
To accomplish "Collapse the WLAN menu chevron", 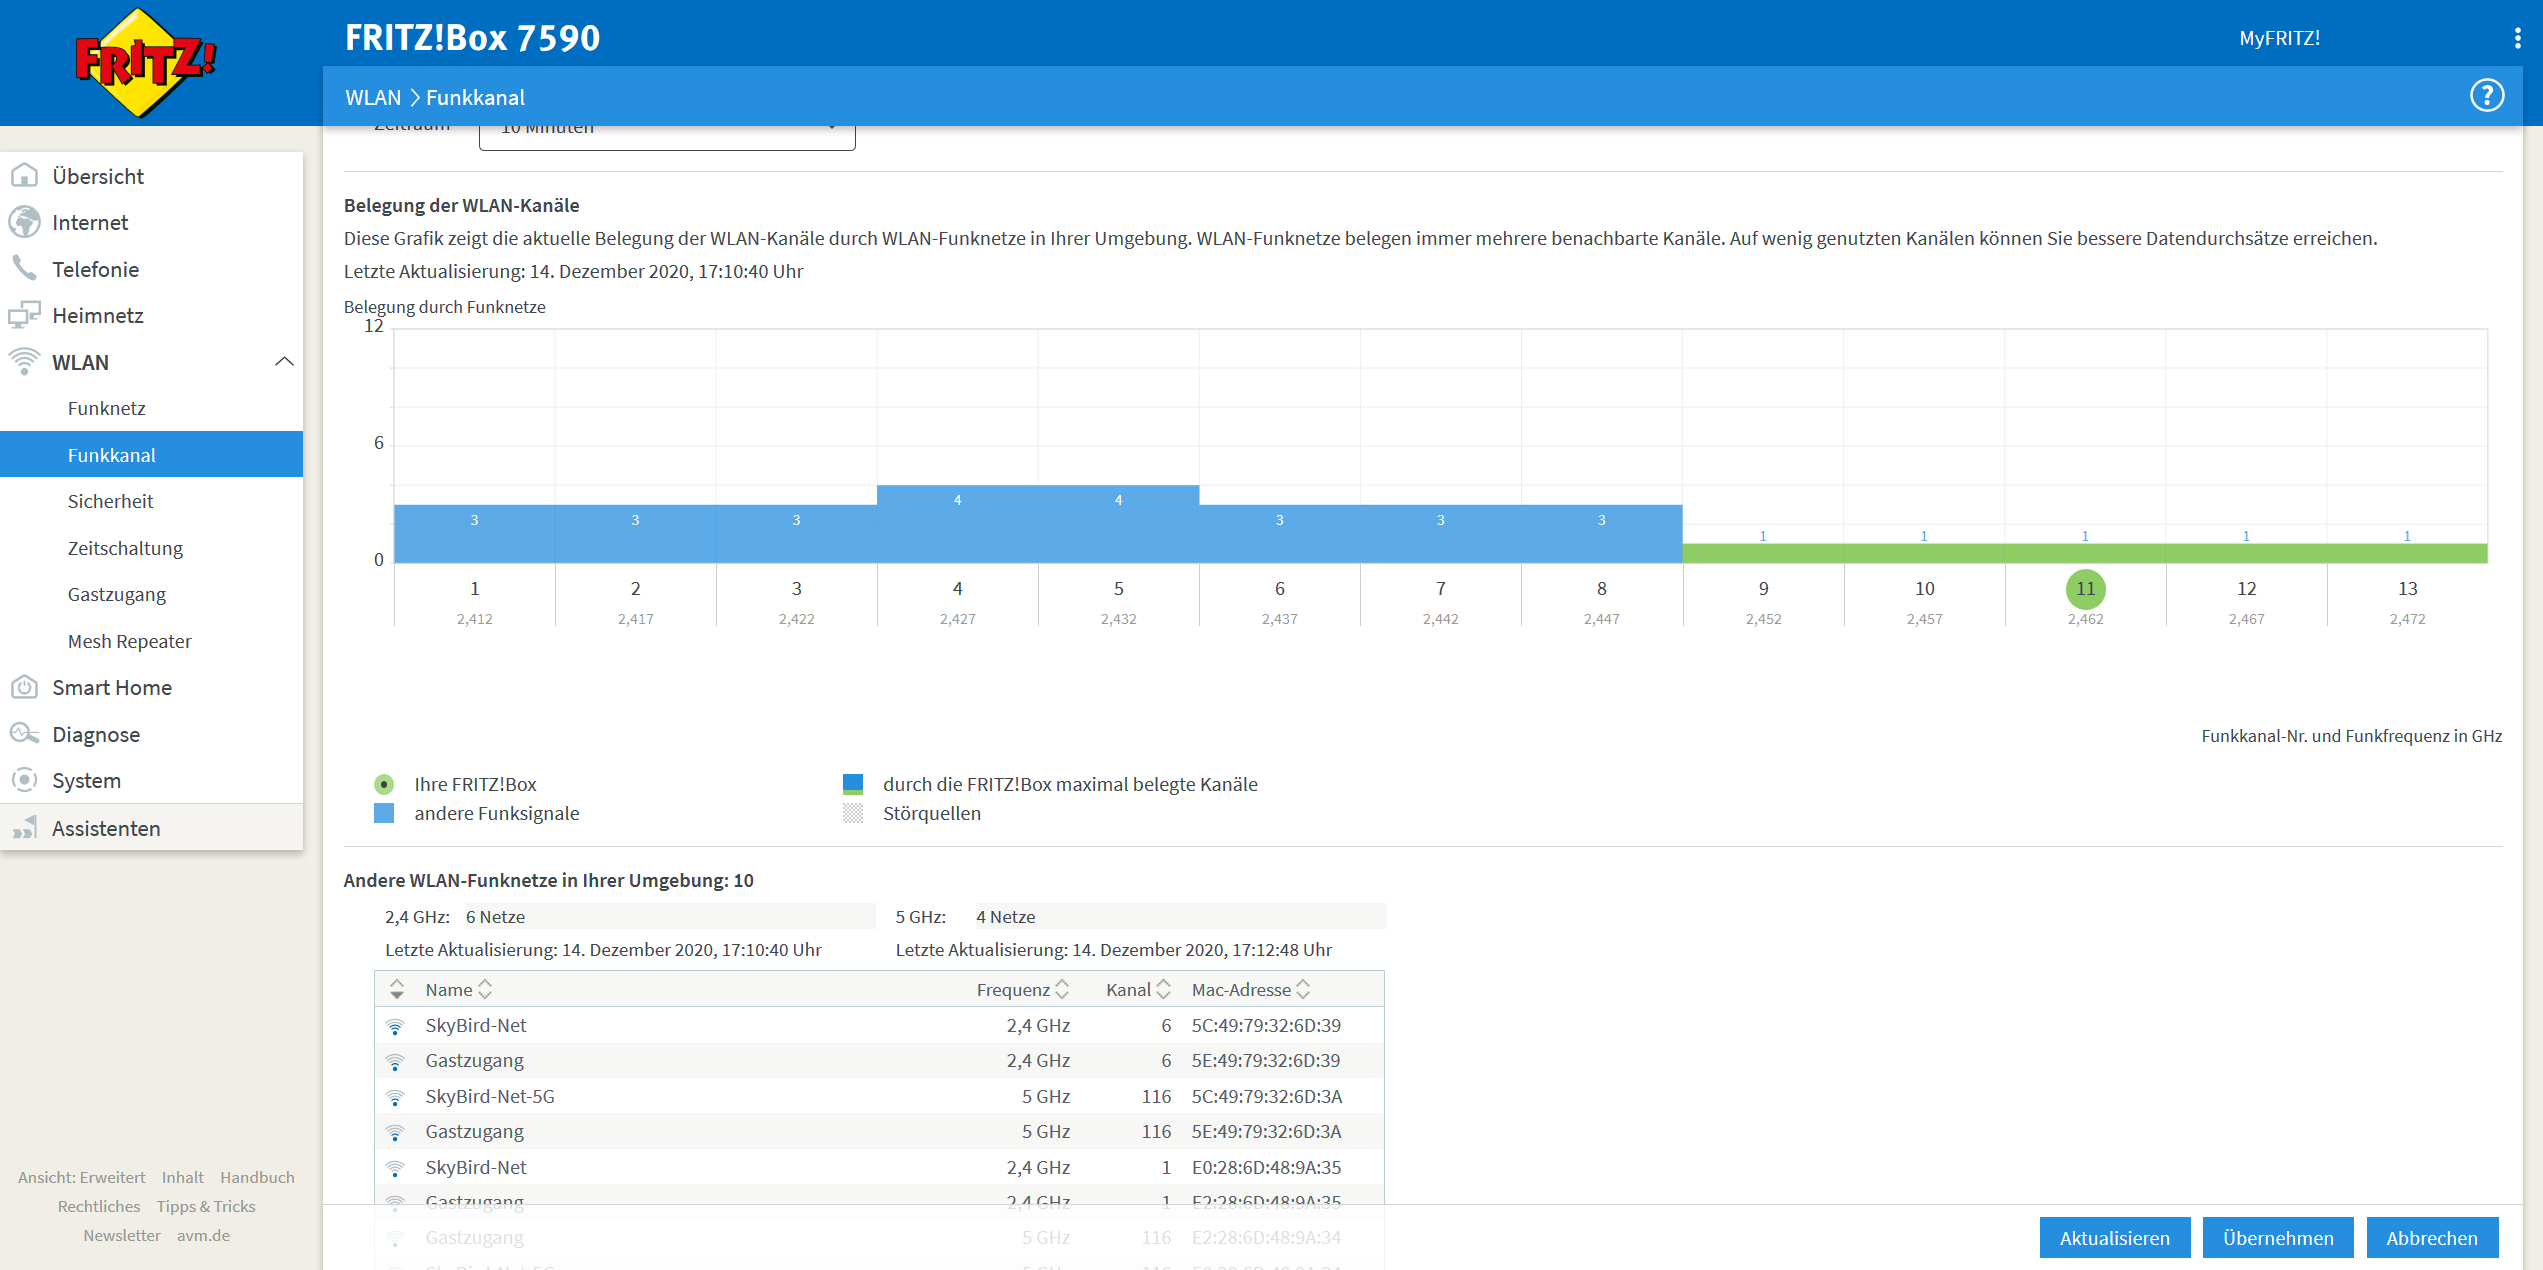I will click(284, 362).
